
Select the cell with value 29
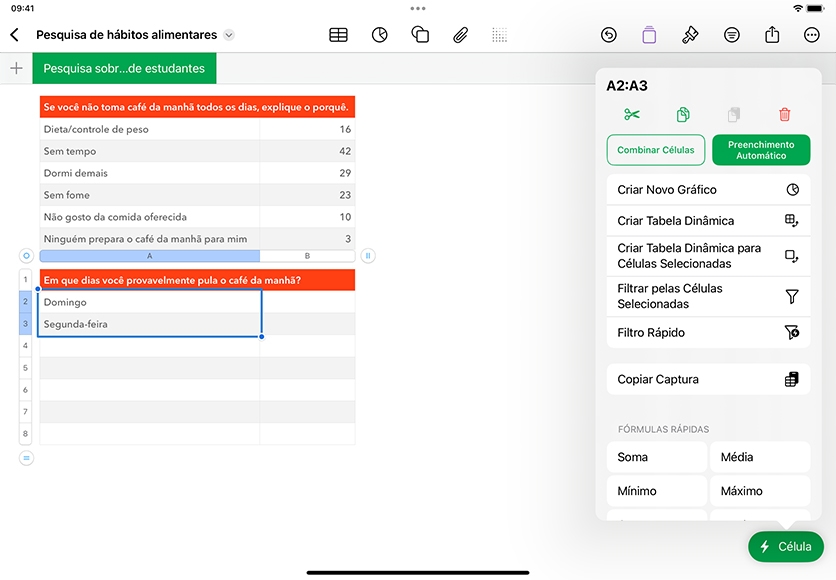click(x=307, y=173)
